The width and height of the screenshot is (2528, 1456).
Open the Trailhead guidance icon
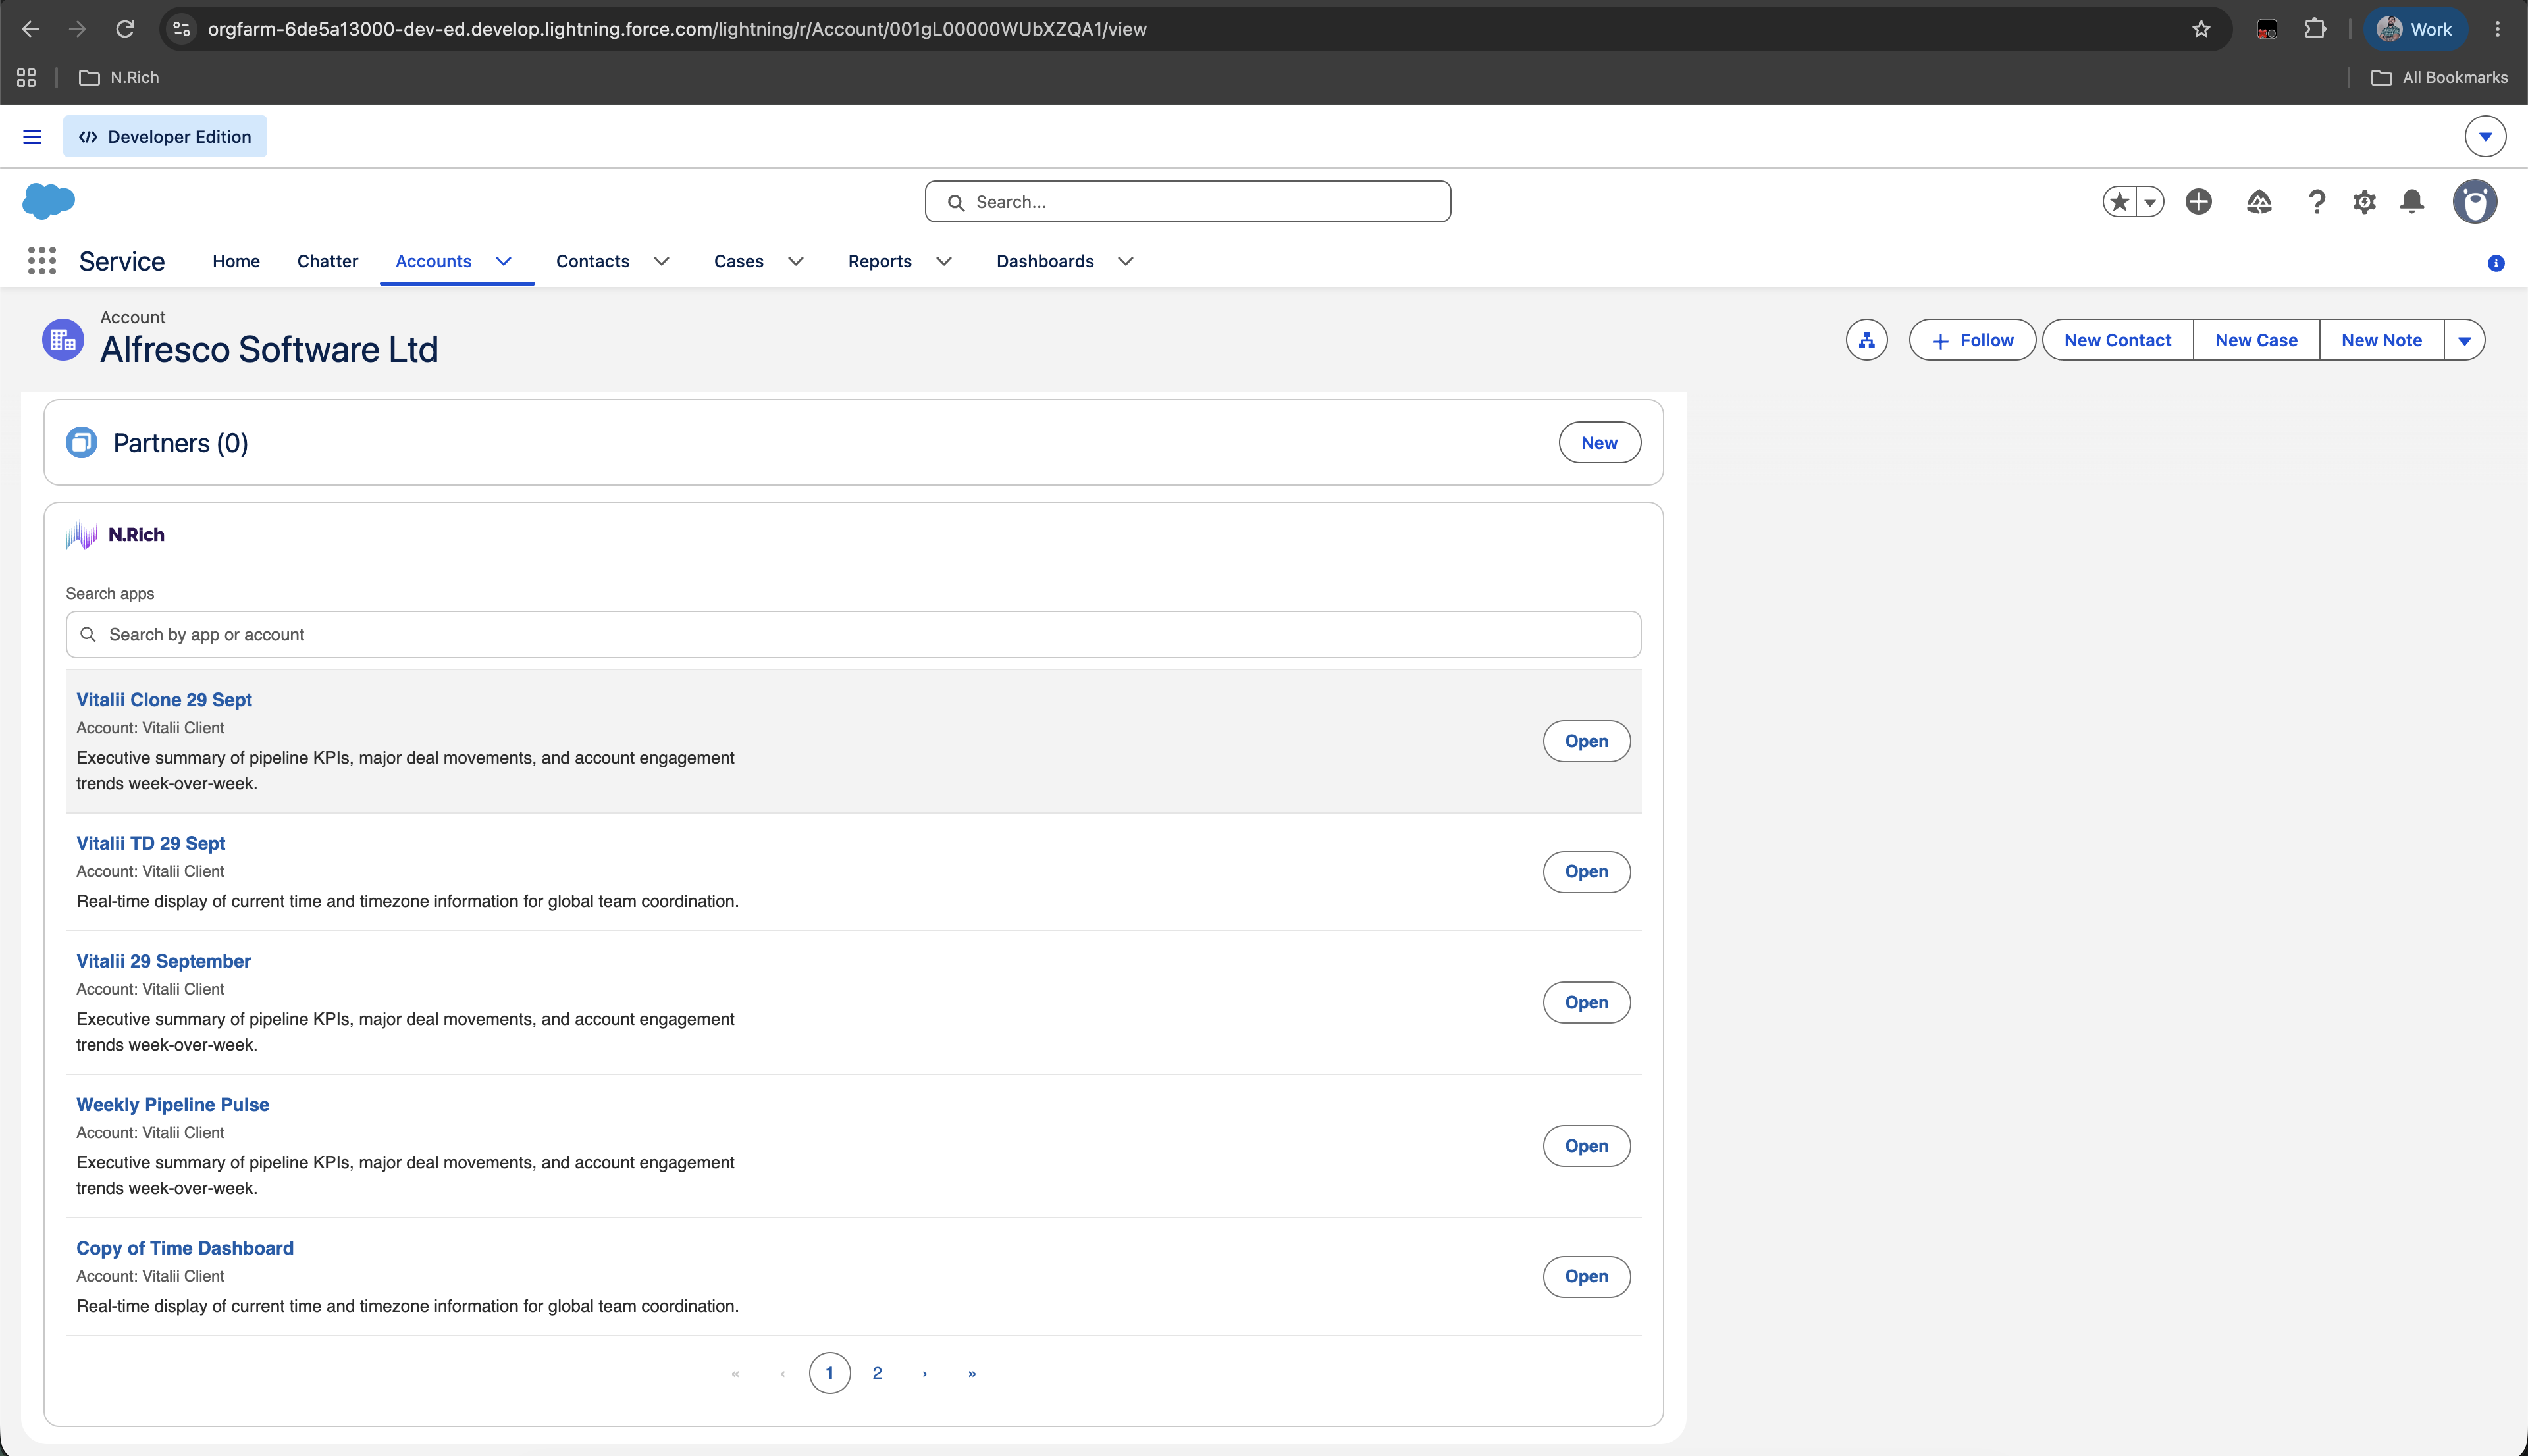tap(2259, 202)
